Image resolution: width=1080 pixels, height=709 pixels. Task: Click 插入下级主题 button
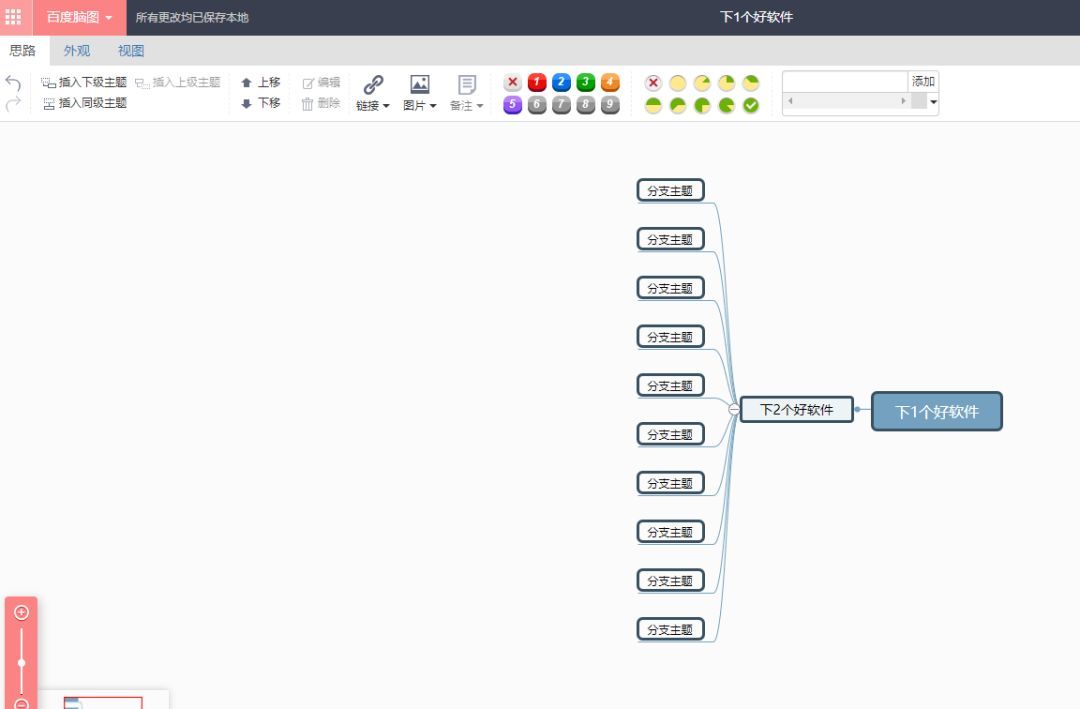click(x=84, y=82)
